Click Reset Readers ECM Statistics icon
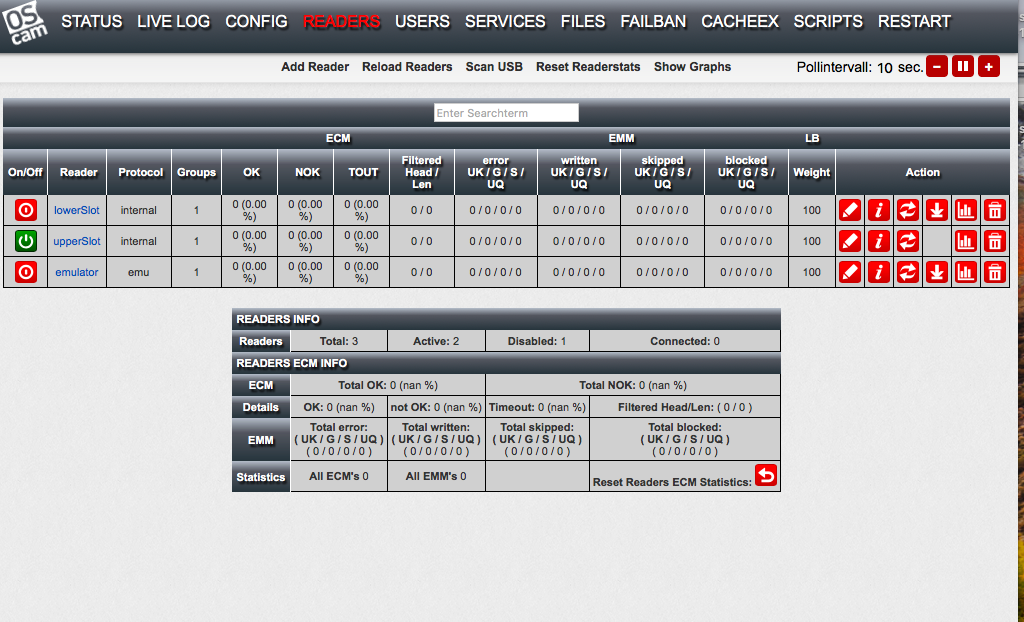The height and width of the screenshot is (622, 1024). click(x=766, y=476)
